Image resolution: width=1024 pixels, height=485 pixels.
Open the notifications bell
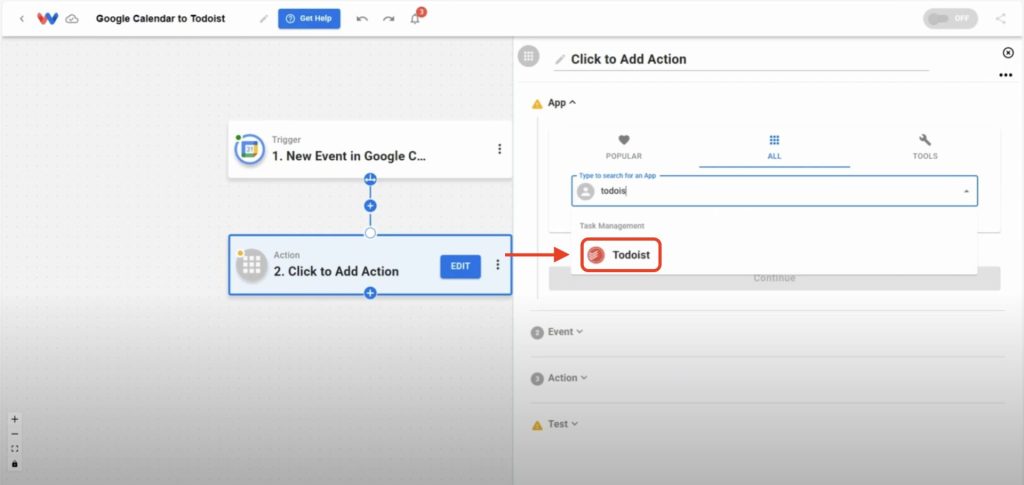[x=415, y=19]
